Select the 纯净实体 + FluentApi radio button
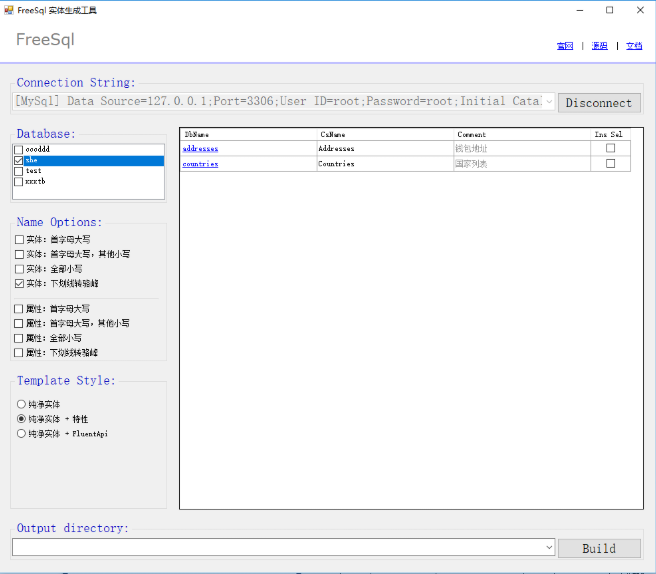This screenshot has height=574, width=656. 21,433
